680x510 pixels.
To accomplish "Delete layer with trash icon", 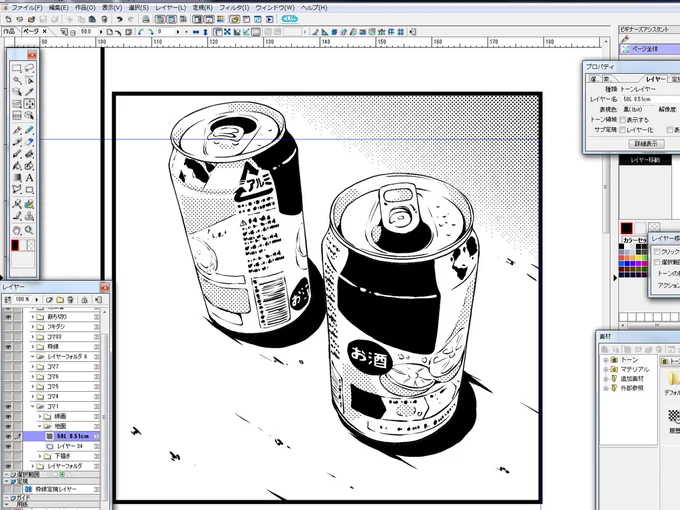I will [x=70, y=300].
